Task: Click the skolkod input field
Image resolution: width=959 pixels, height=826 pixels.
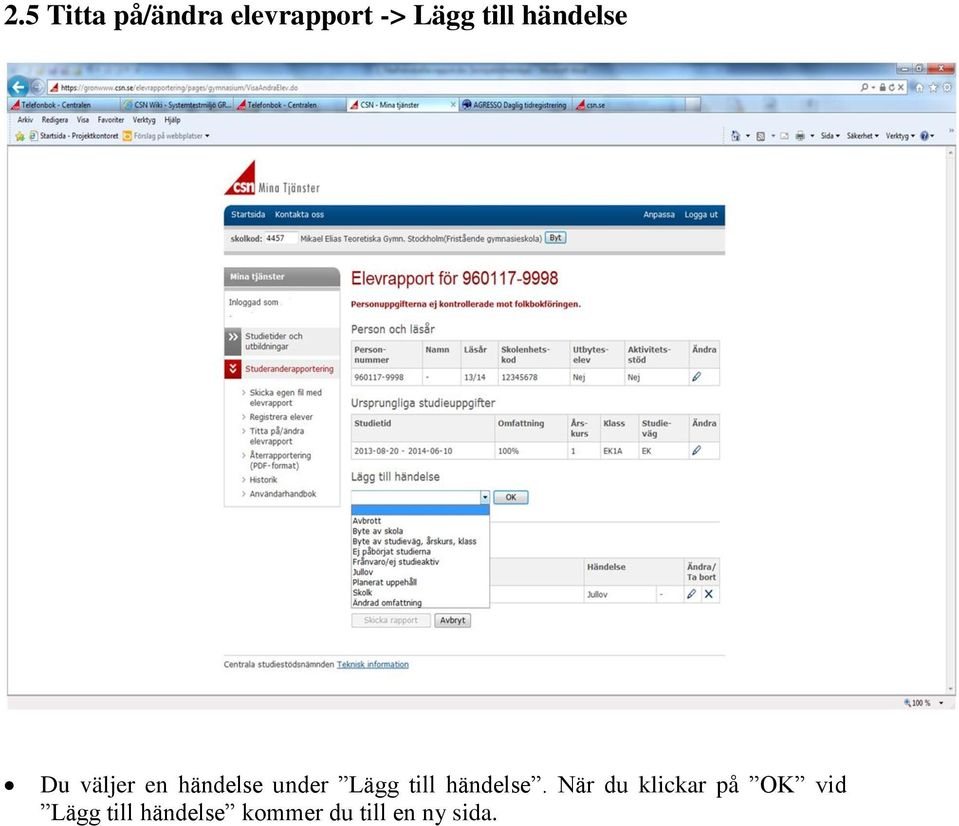Action: pyautogui.click(x=281, y=238)
